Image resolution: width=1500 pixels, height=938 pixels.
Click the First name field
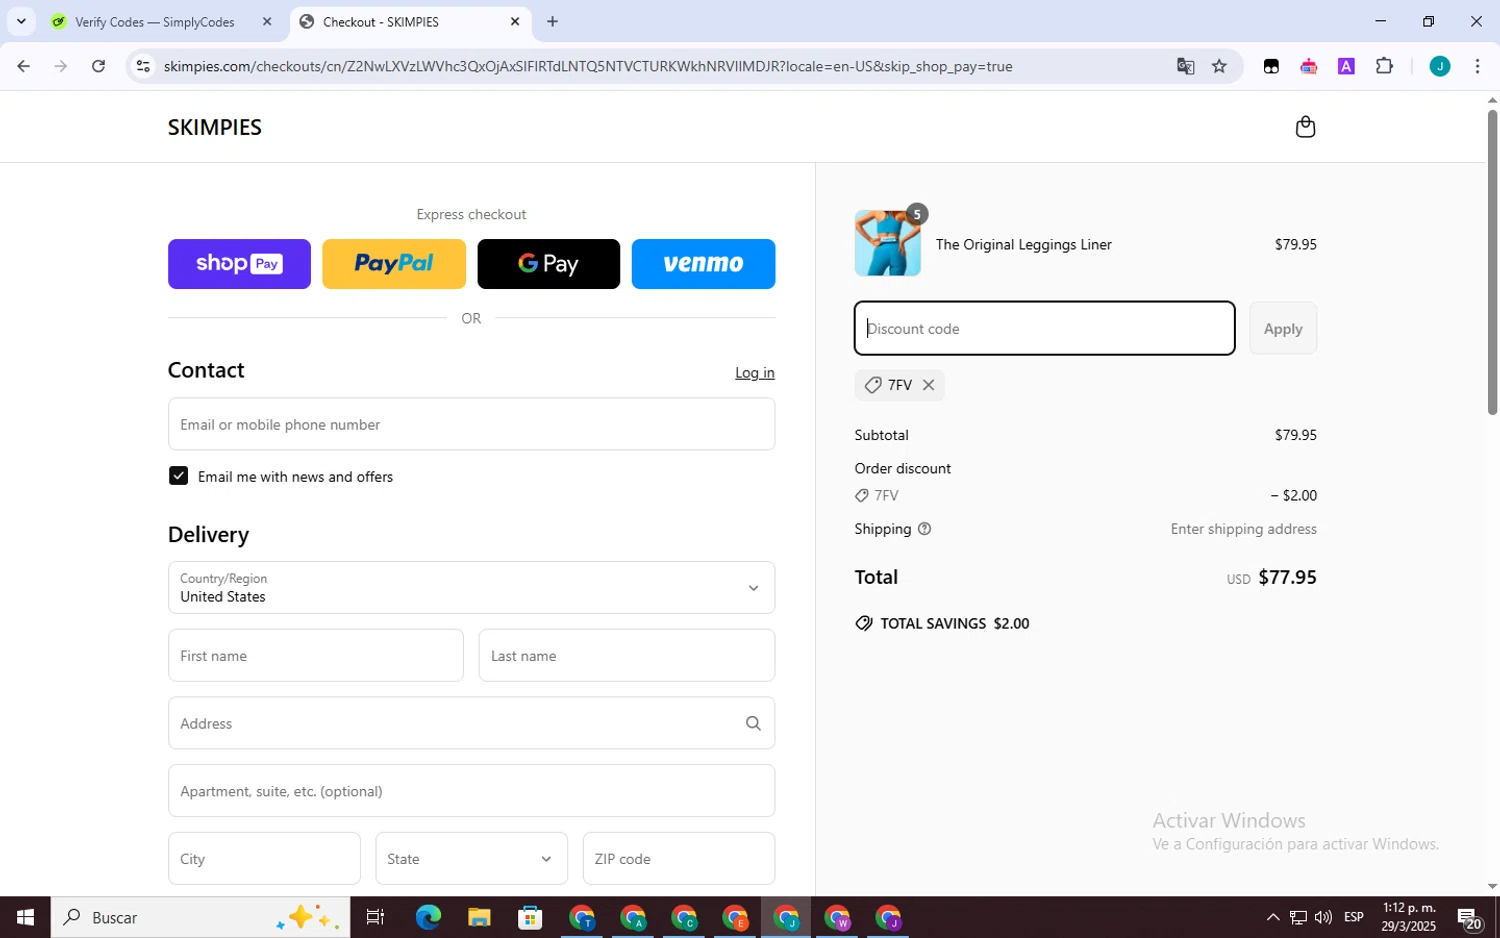click(x=316, y=656)
